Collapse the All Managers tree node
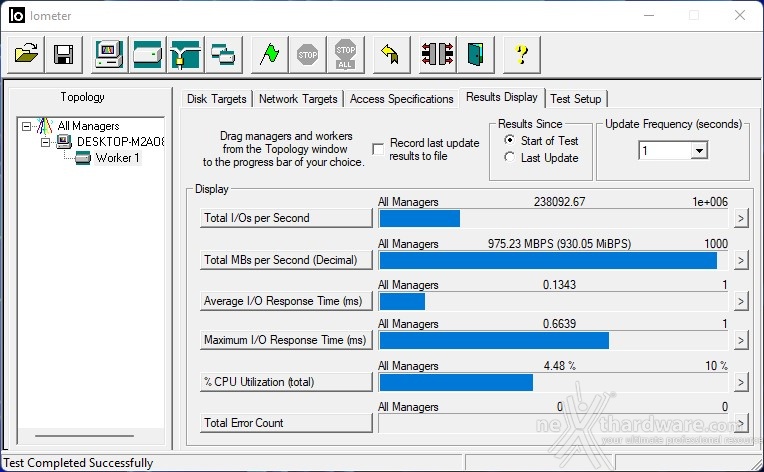Viewport: 764px width, 472px height. 26,127
